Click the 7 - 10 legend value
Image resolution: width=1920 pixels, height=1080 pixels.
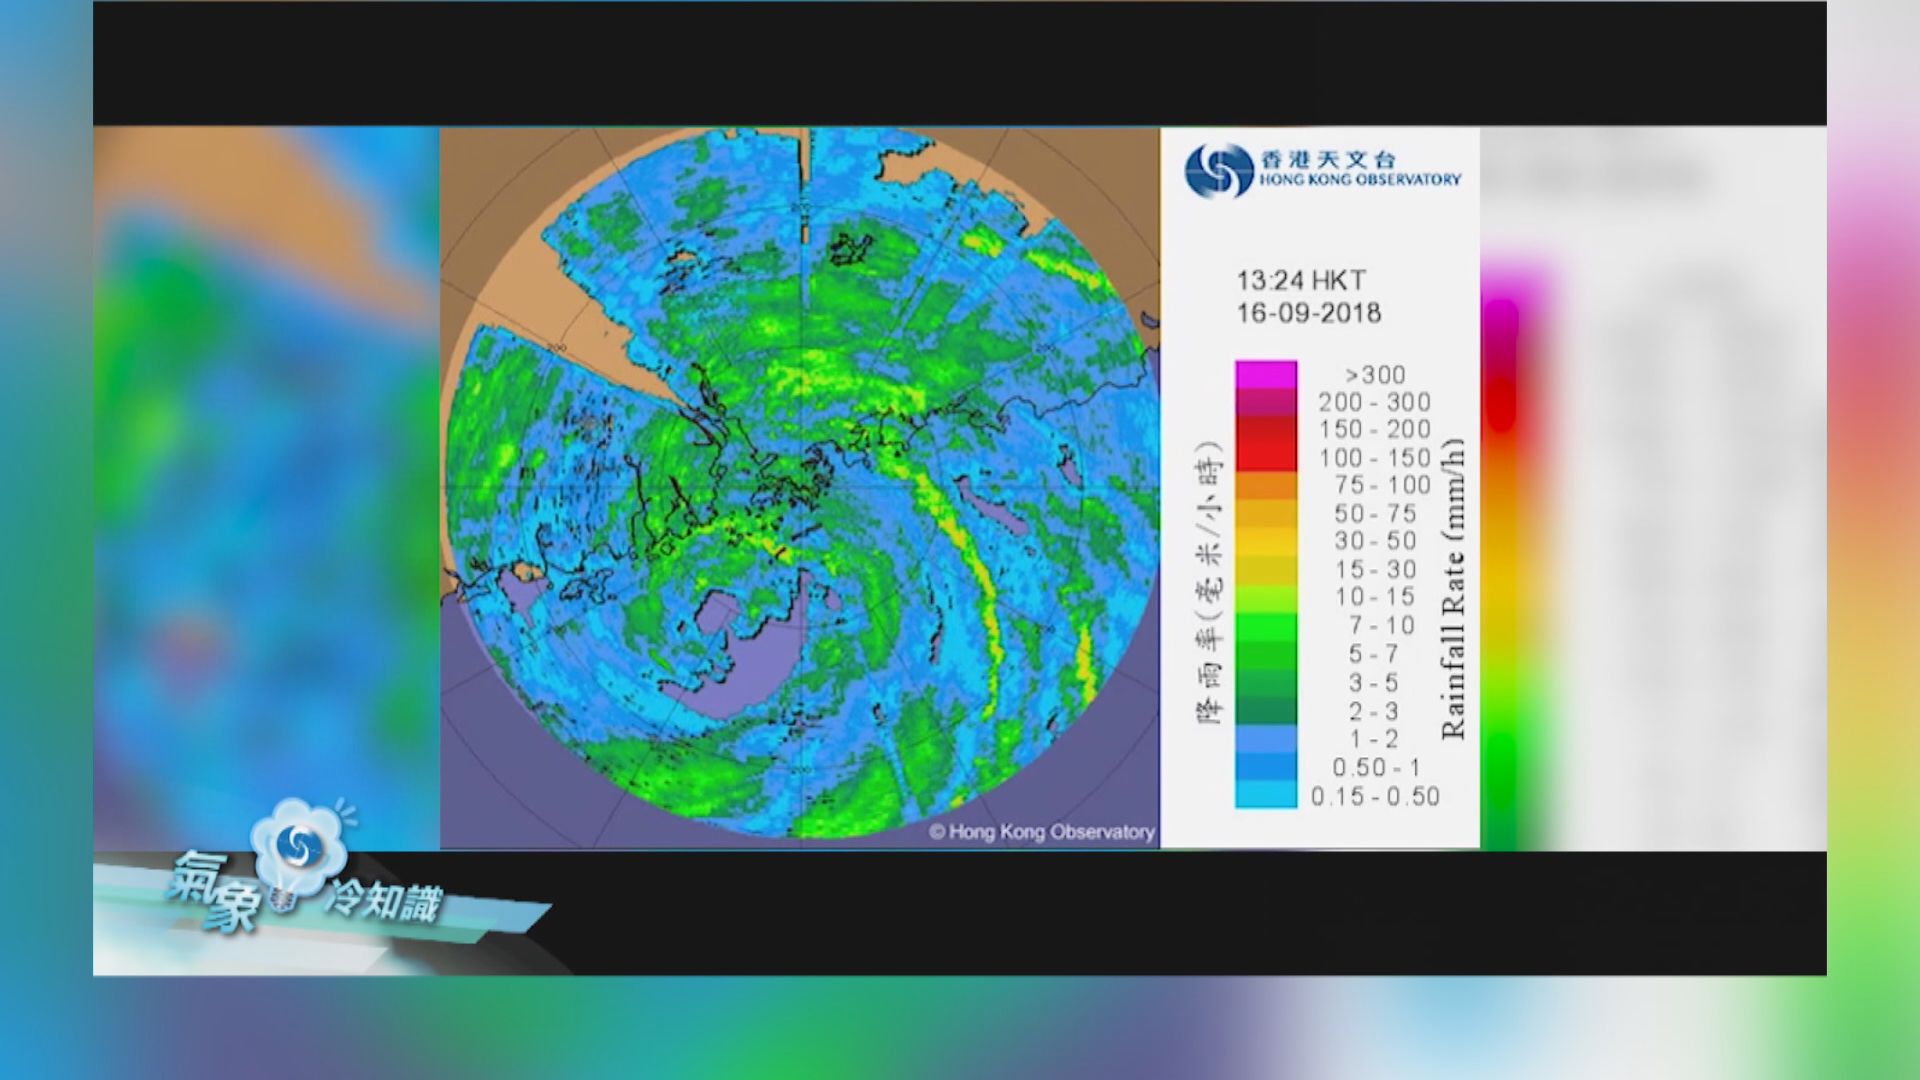pos(1381,626)
